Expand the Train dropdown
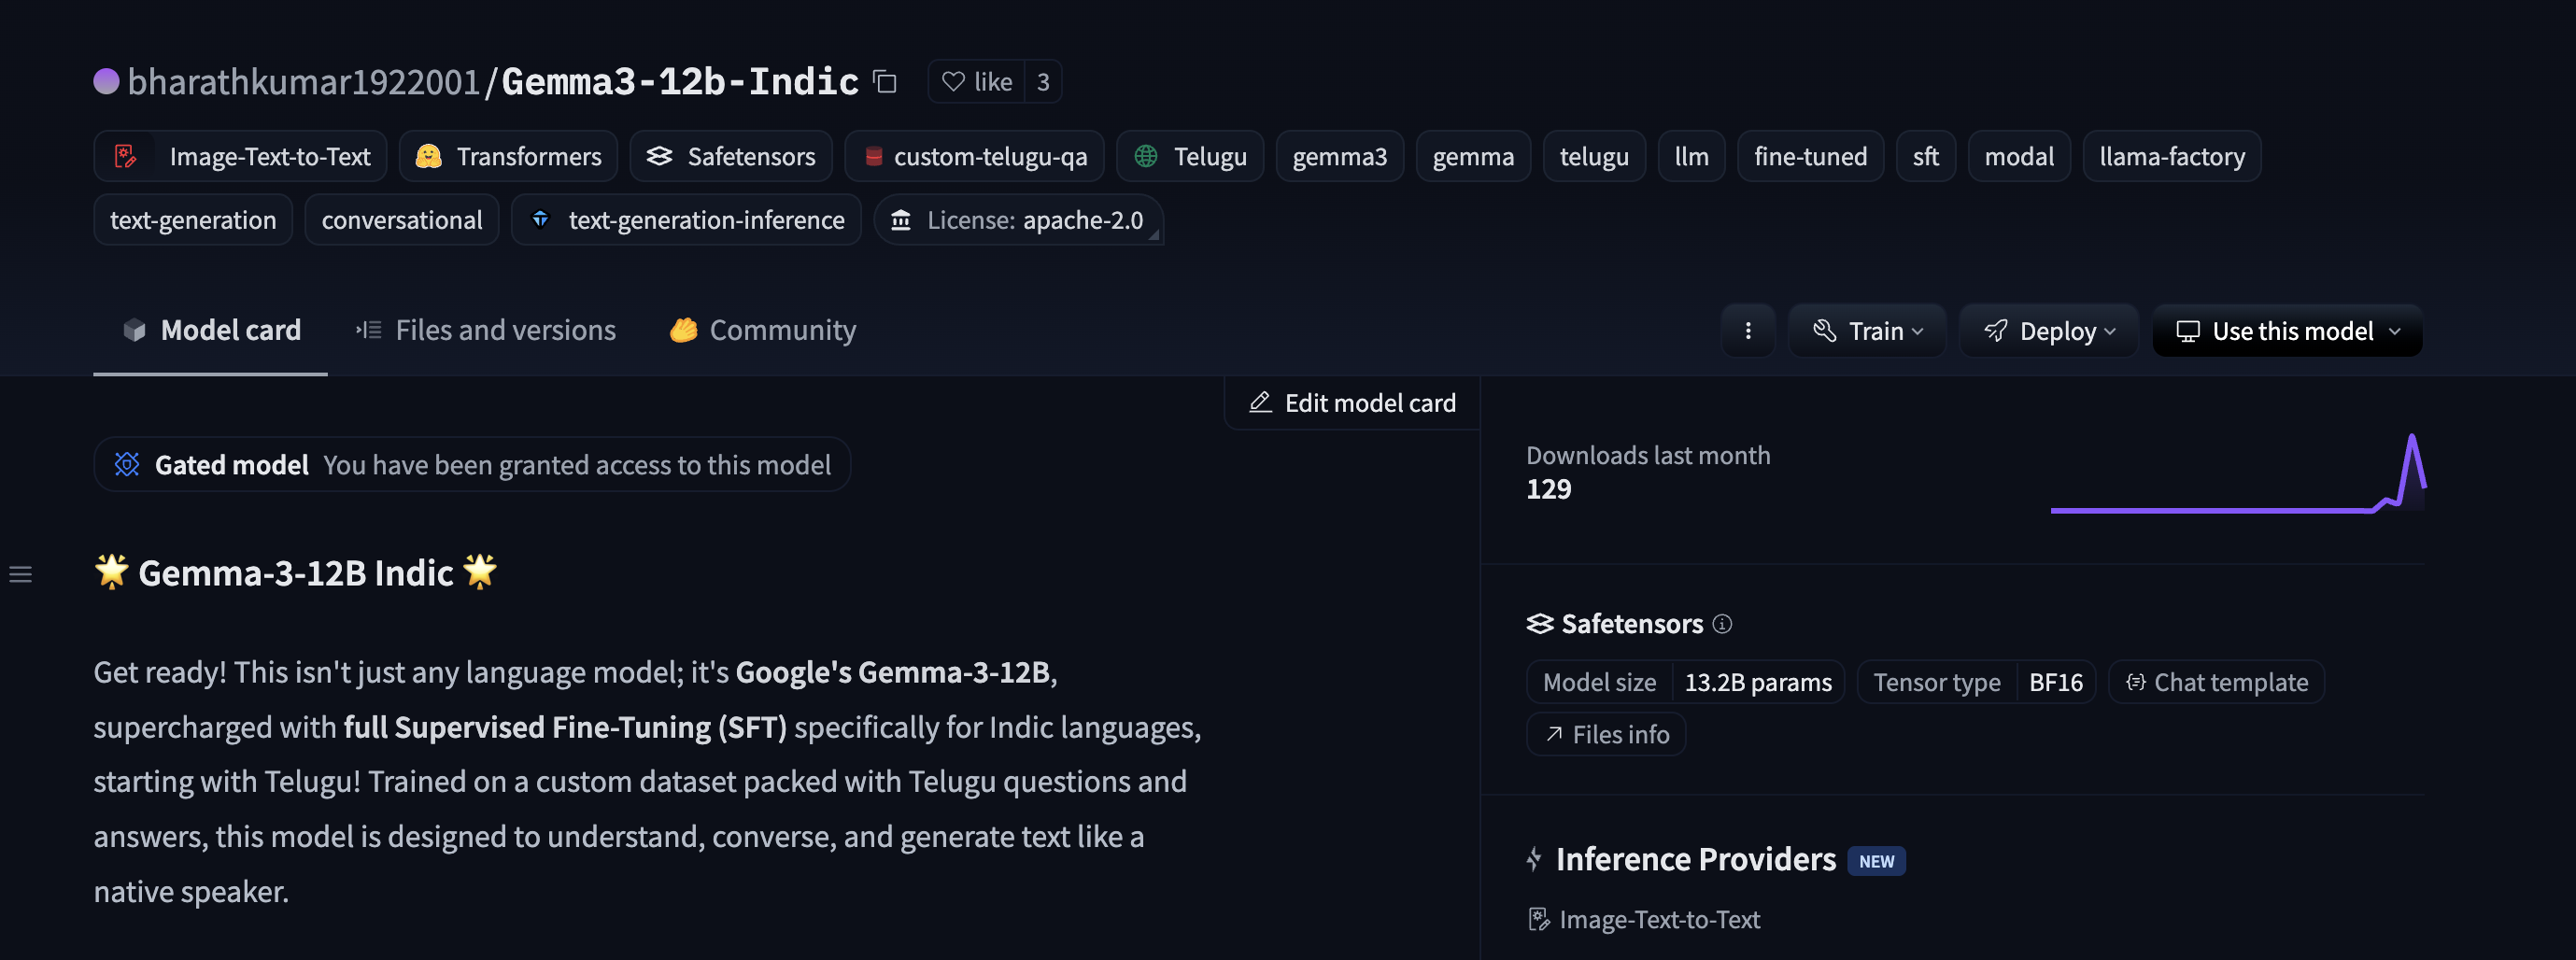 1867,331
